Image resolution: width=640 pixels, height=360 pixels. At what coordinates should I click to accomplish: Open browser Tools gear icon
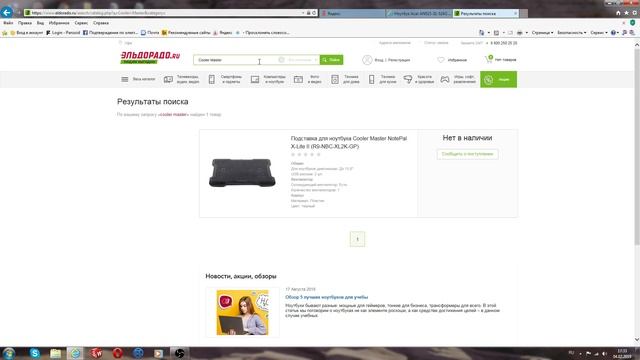click(x=635, y=13)
